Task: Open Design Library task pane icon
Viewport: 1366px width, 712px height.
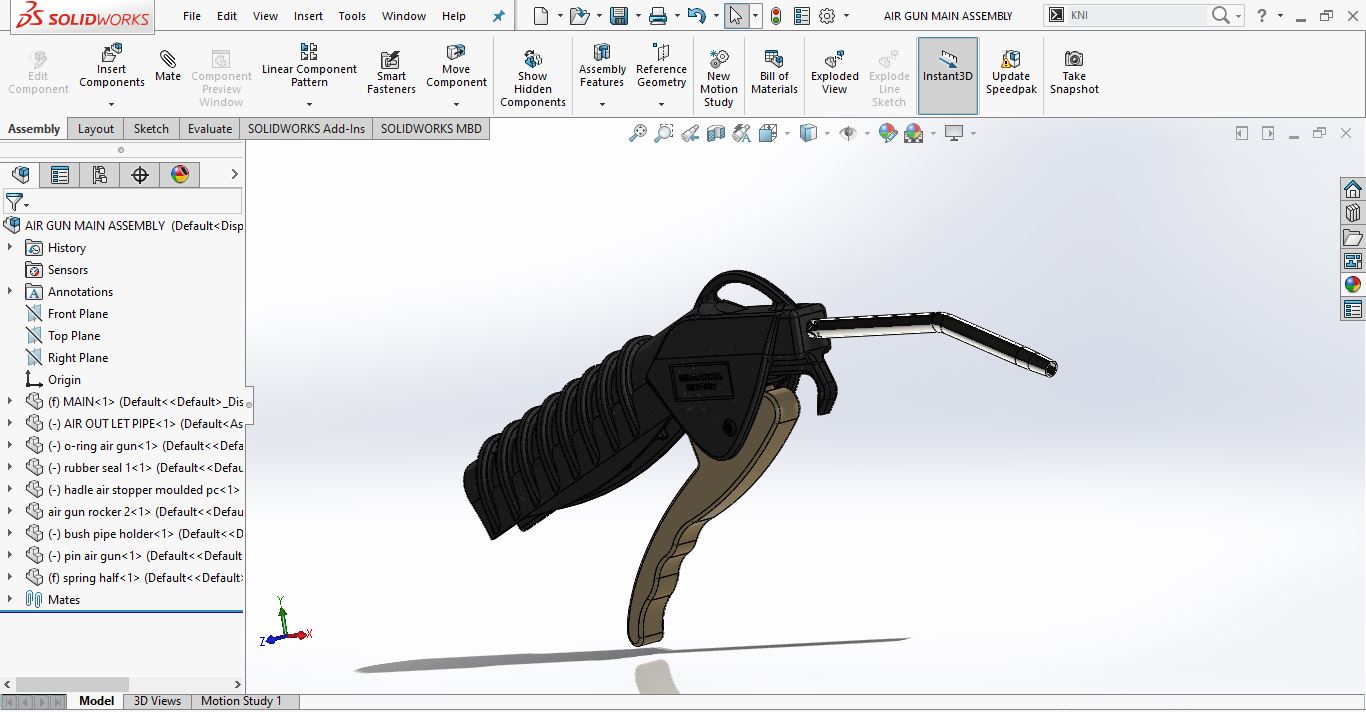Action: pos(1353,213)
